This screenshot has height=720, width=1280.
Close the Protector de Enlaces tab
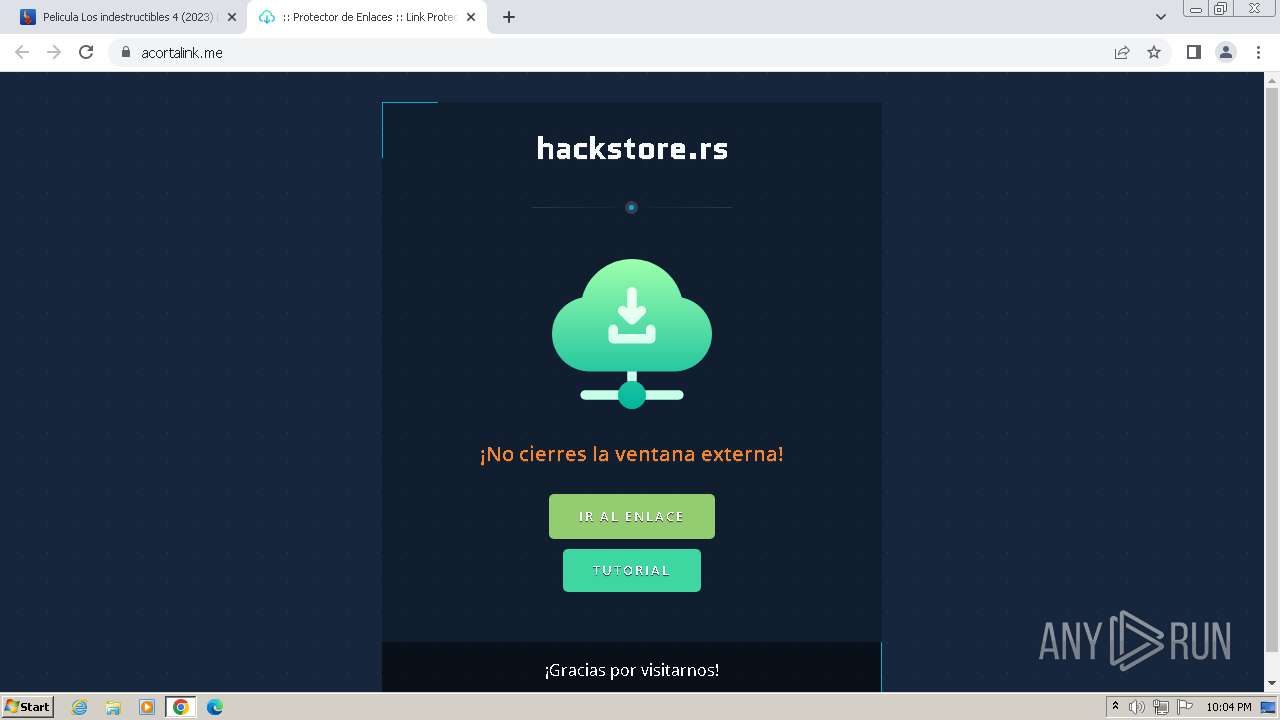(x=471, y=17)
